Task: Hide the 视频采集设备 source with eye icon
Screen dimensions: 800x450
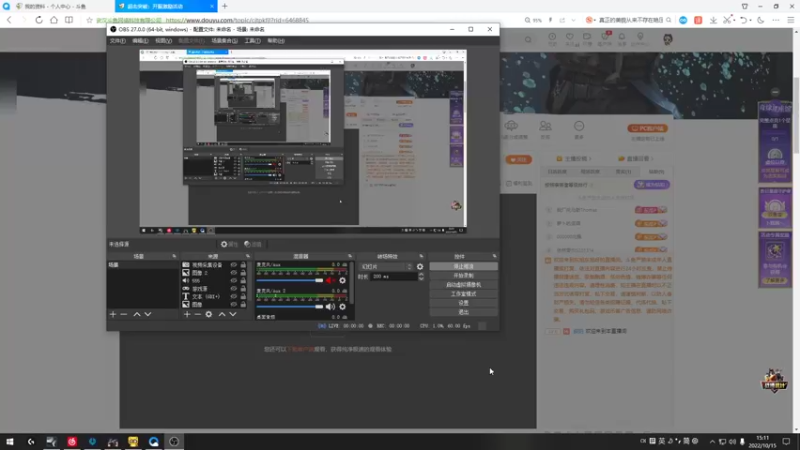Action: pyautogui.click(x=234, y=265)
